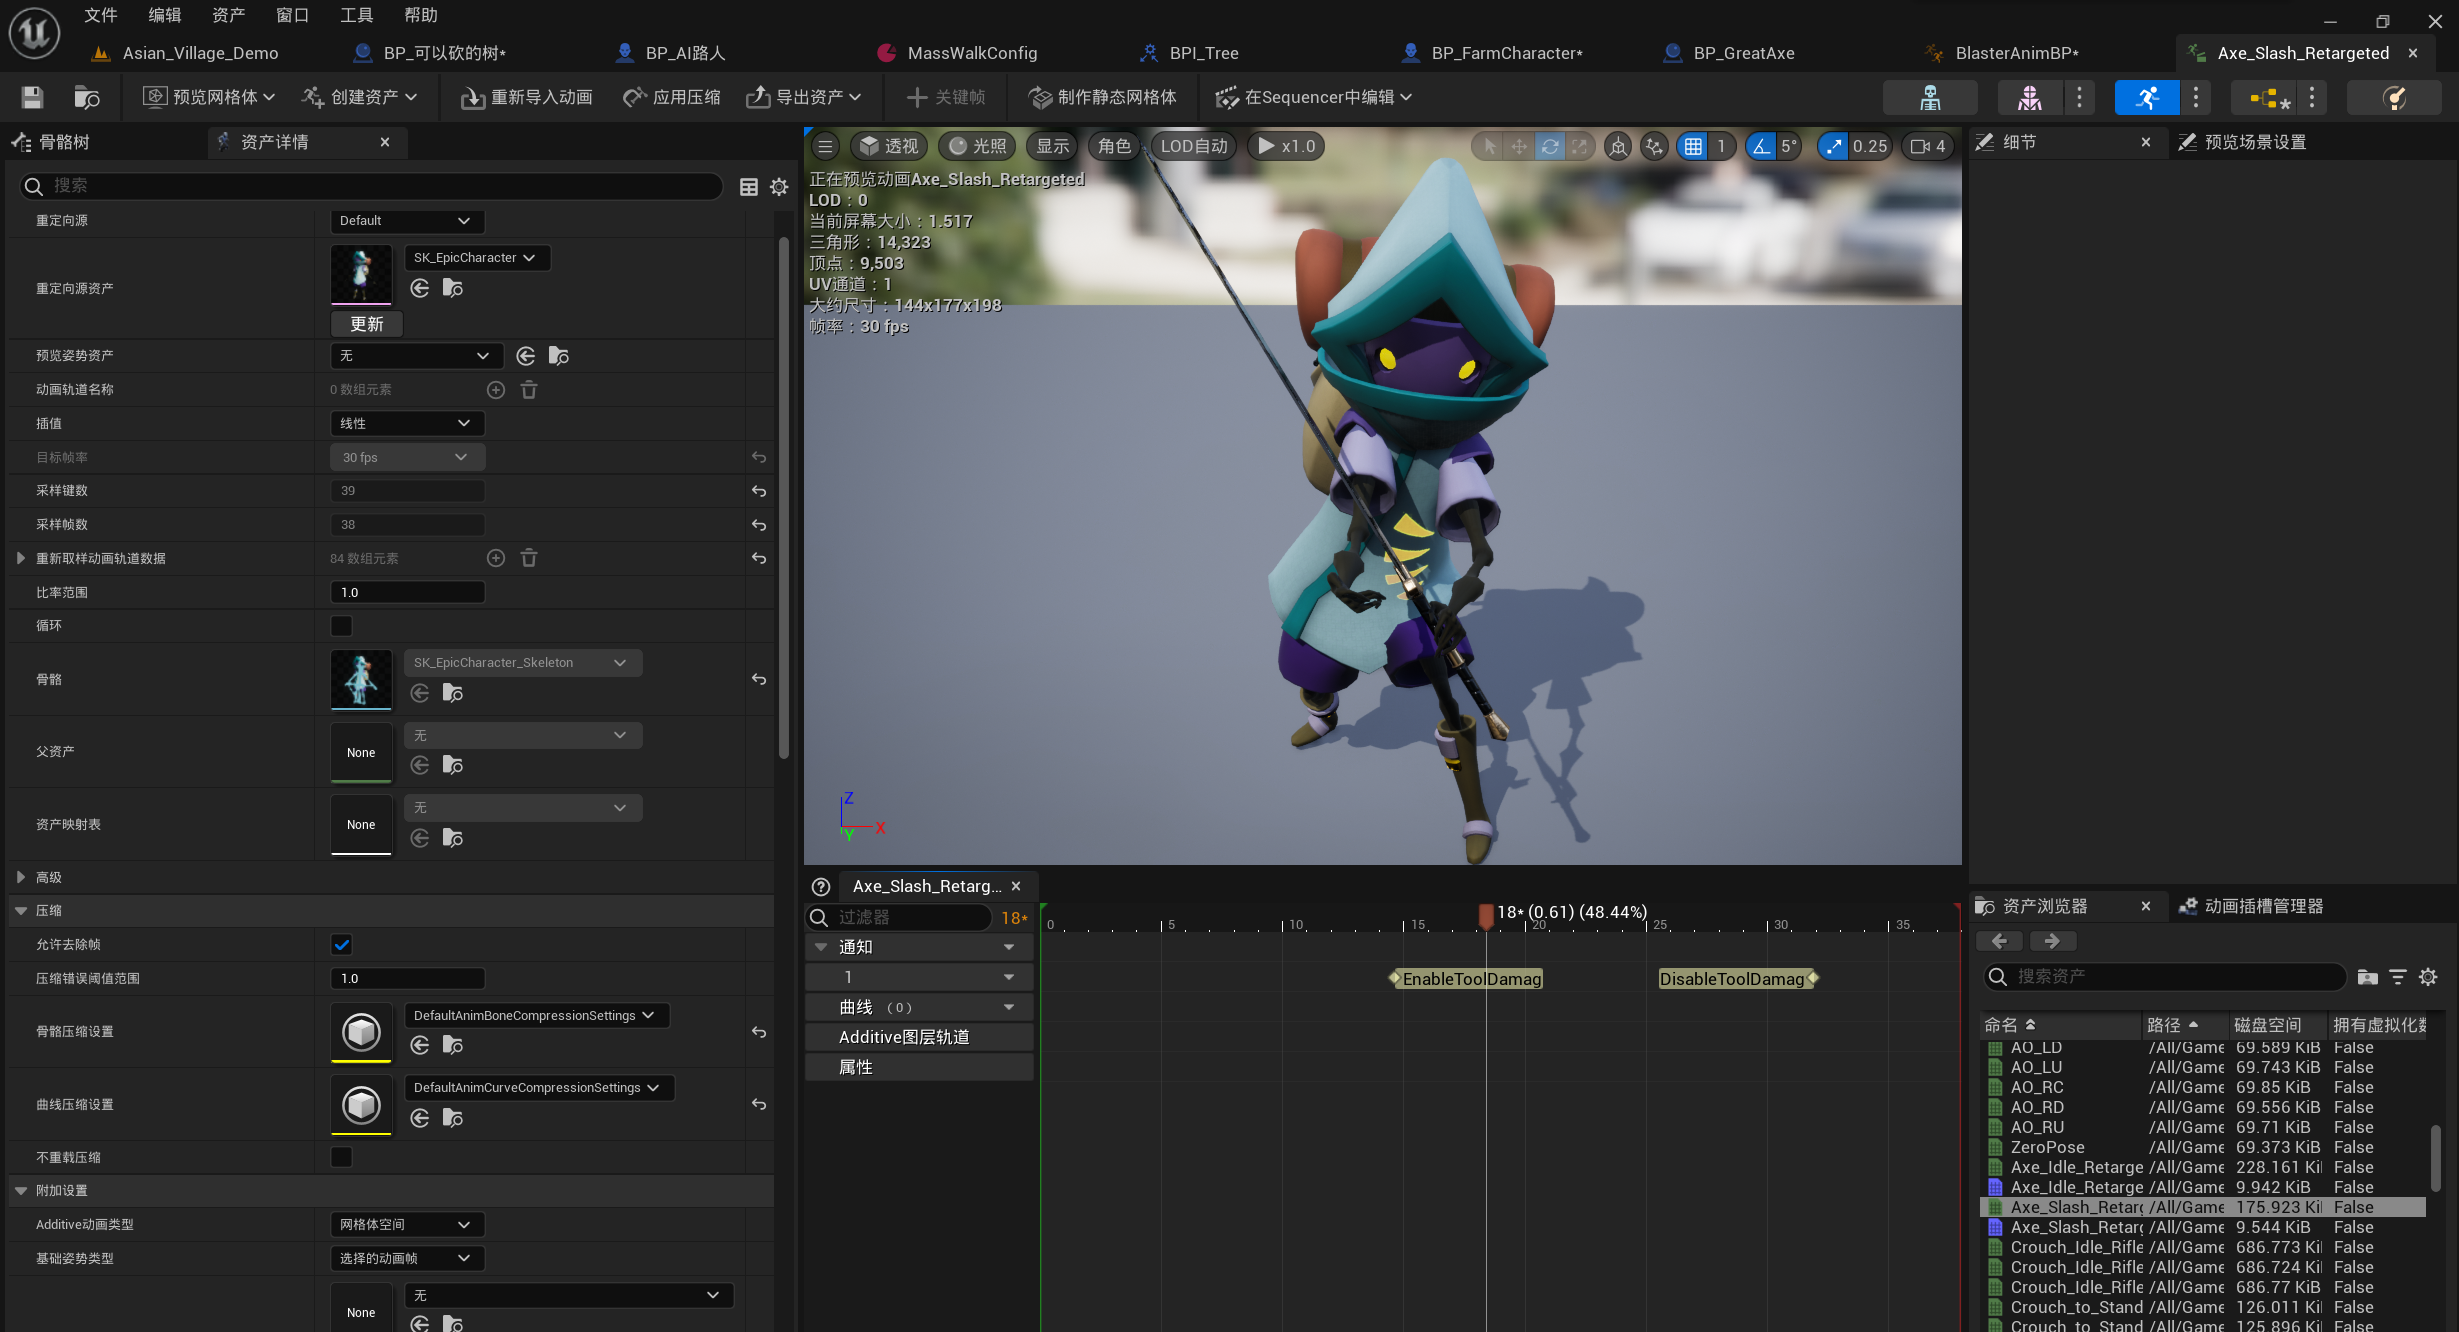
Task: Select the EnableToolDamage notify marker
Action: coord(1467,979)
